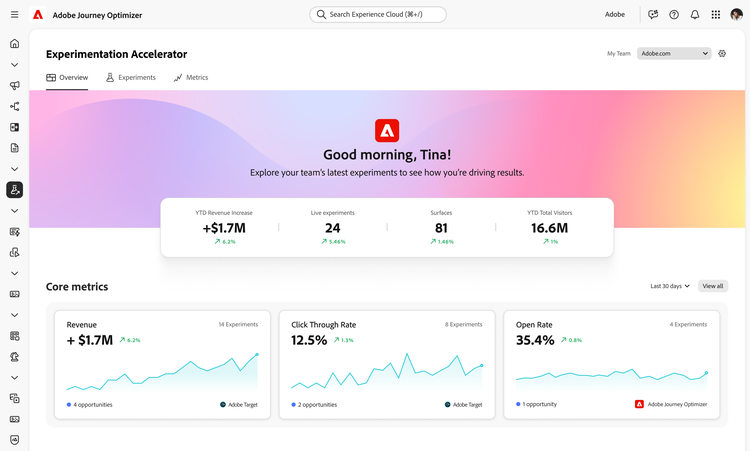
Task: Open the app switcher grid
Action: (x=716, y=15)
